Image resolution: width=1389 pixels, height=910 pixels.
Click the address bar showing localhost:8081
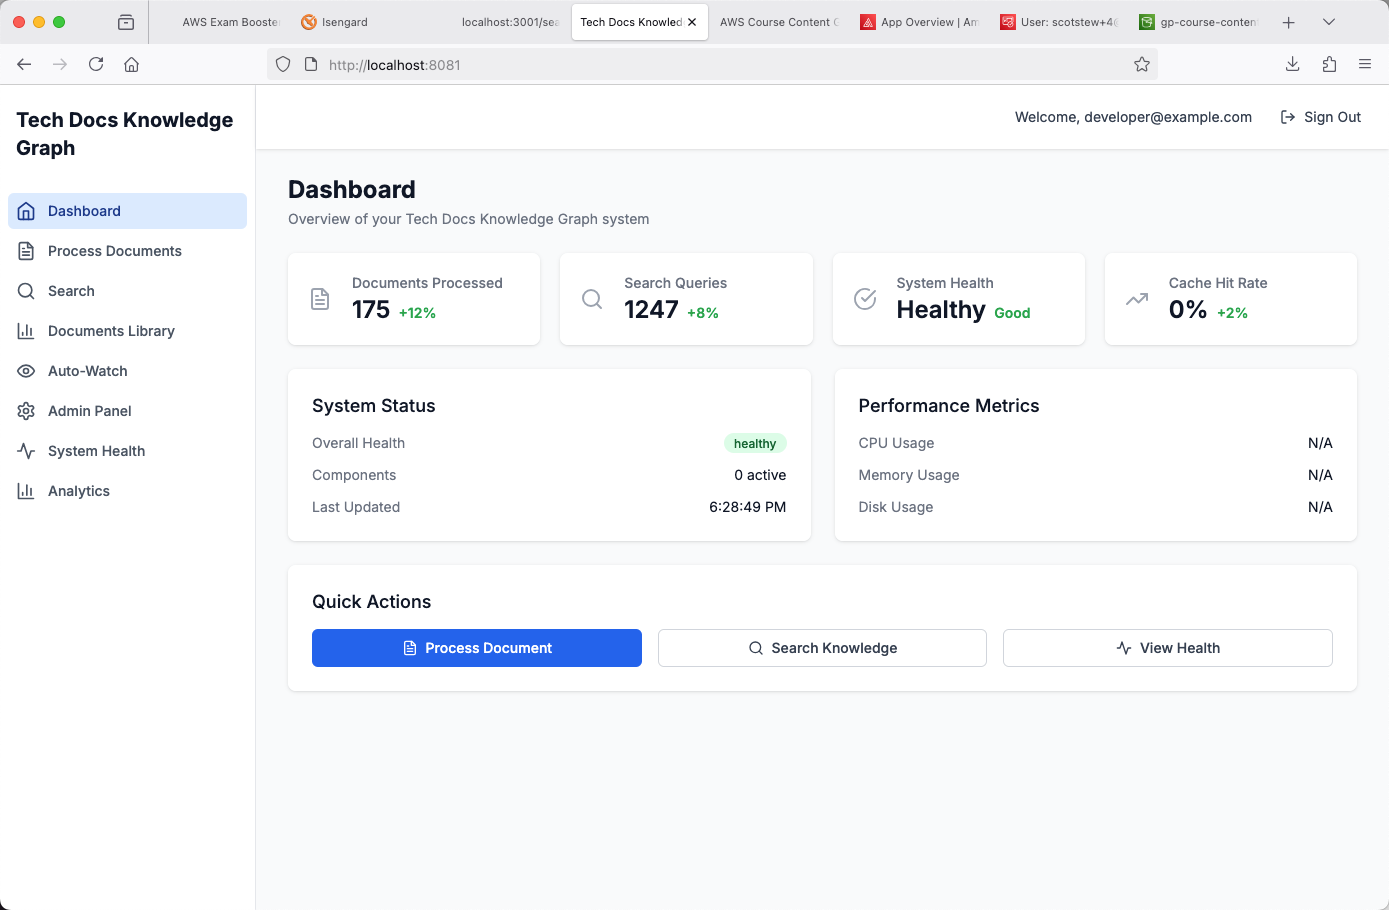(700, 65)
